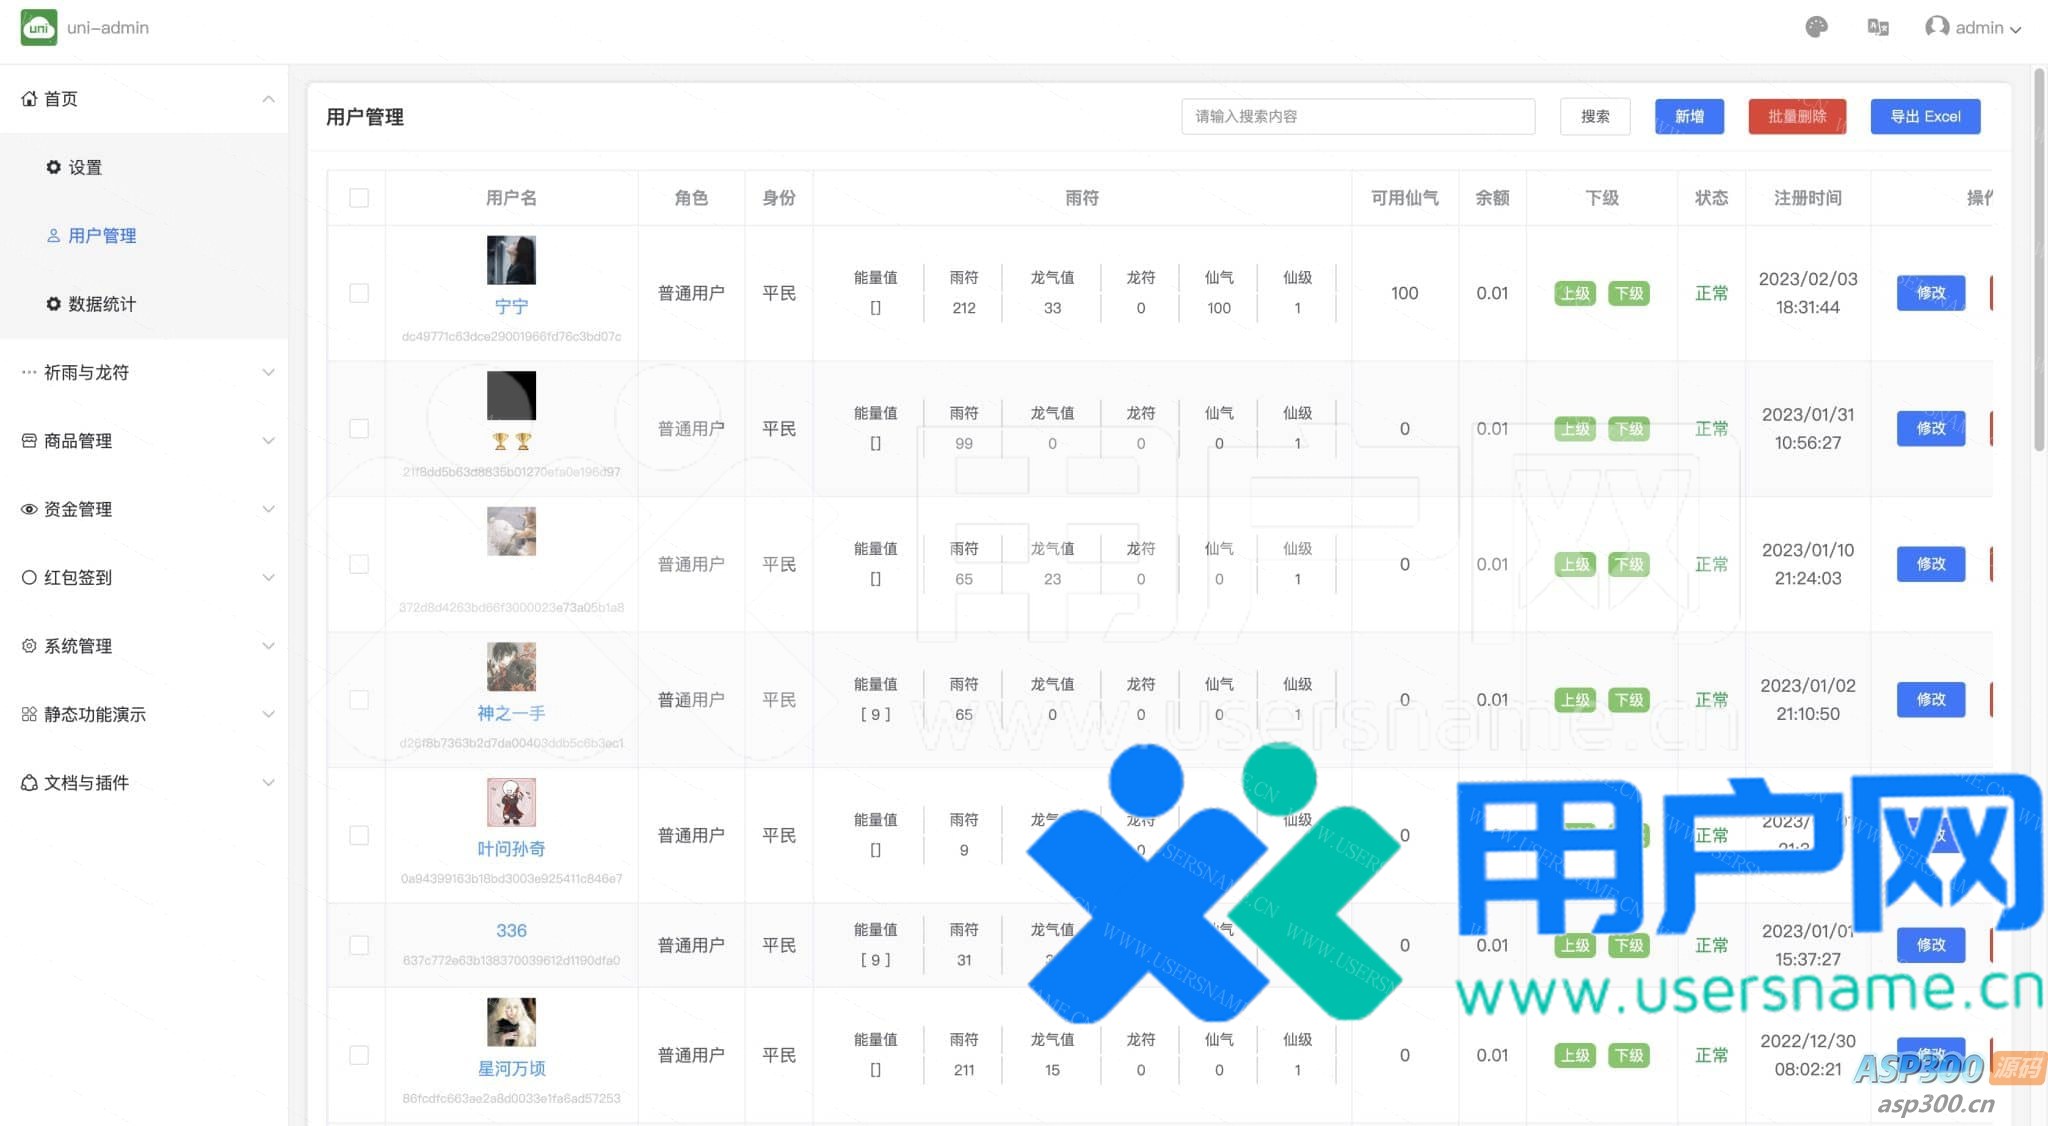This screenshot has height=1126, width=2048.
Task: Open the admin account dropdown
Action: 1985,28
